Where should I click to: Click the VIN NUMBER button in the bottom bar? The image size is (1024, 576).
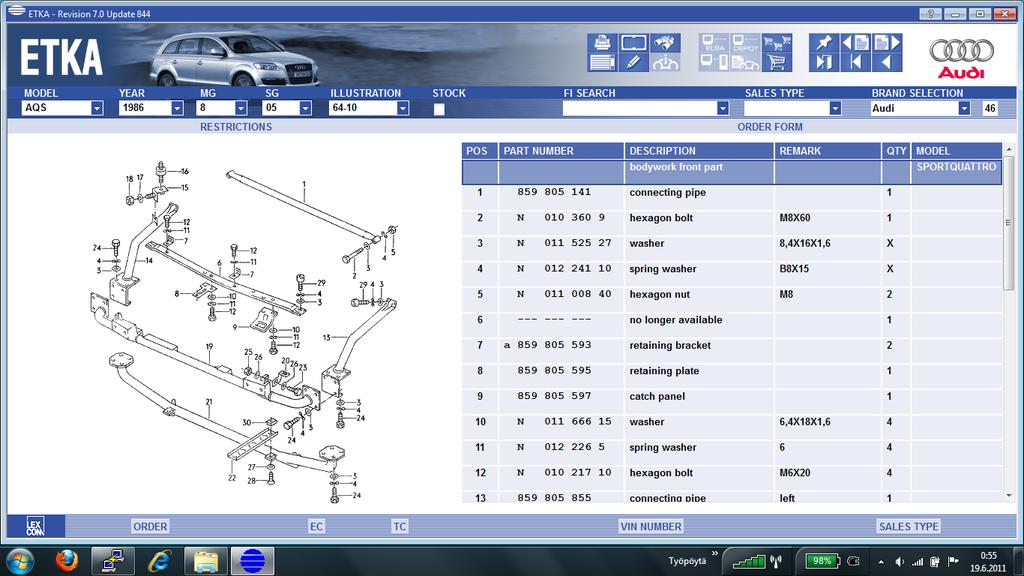[x=650, y=526]
